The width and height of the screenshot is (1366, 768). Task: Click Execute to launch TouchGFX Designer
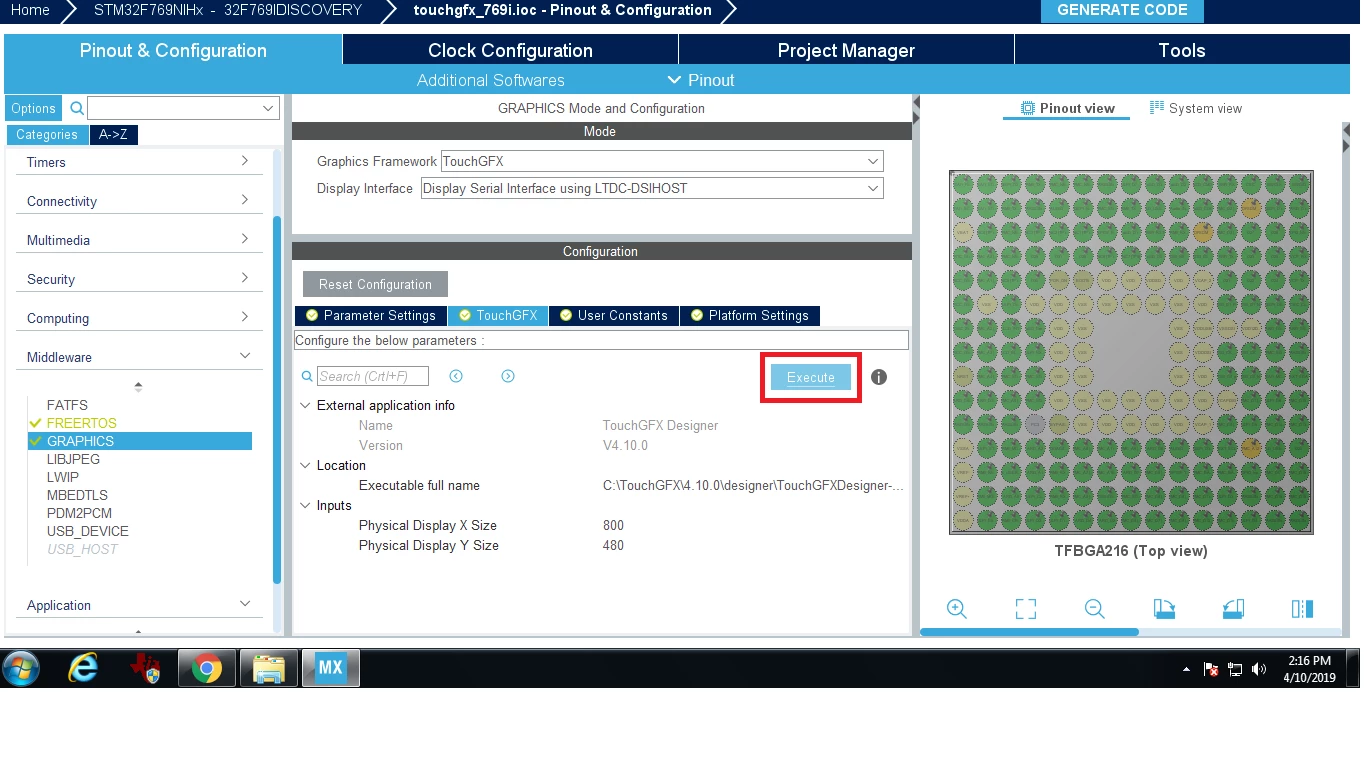click(810, 377)
